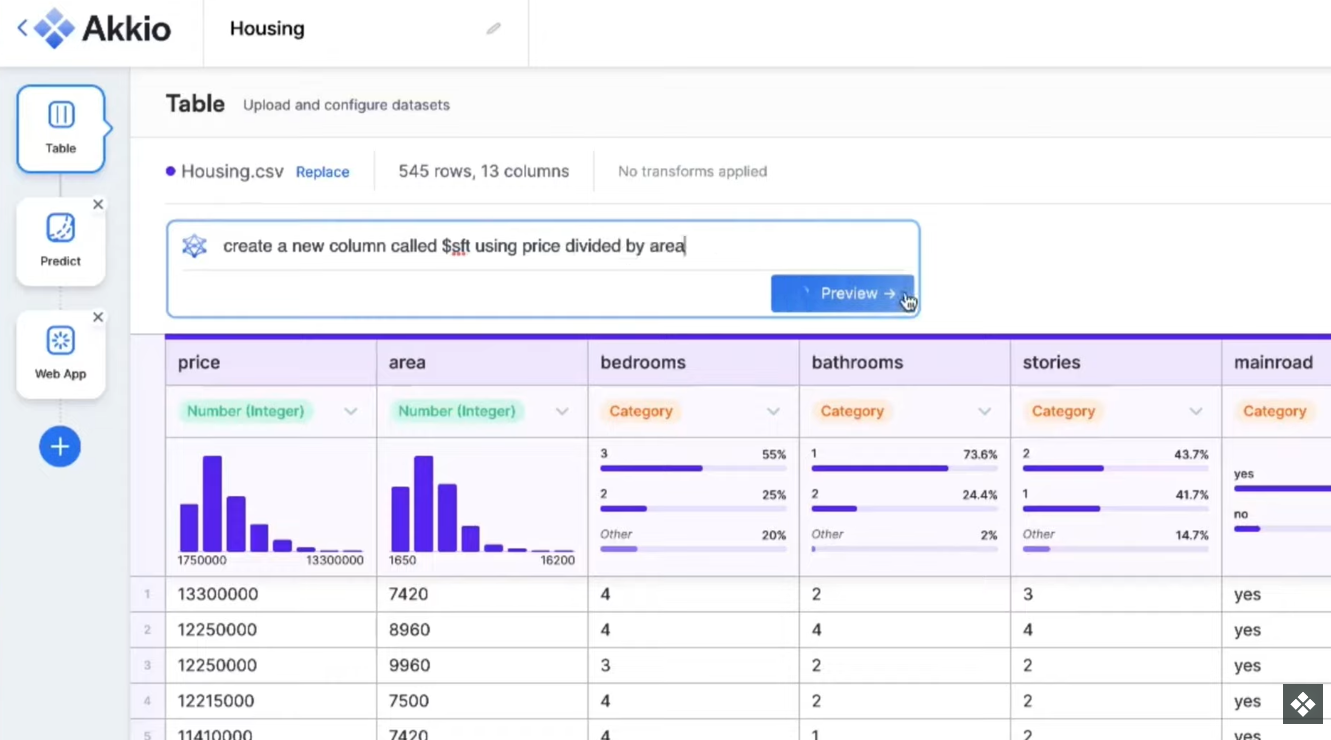Open the bedrooms Category dropdown
The height and width of the screenshot is (740, 1331).
pyautogui.click(x=772, y=411)
